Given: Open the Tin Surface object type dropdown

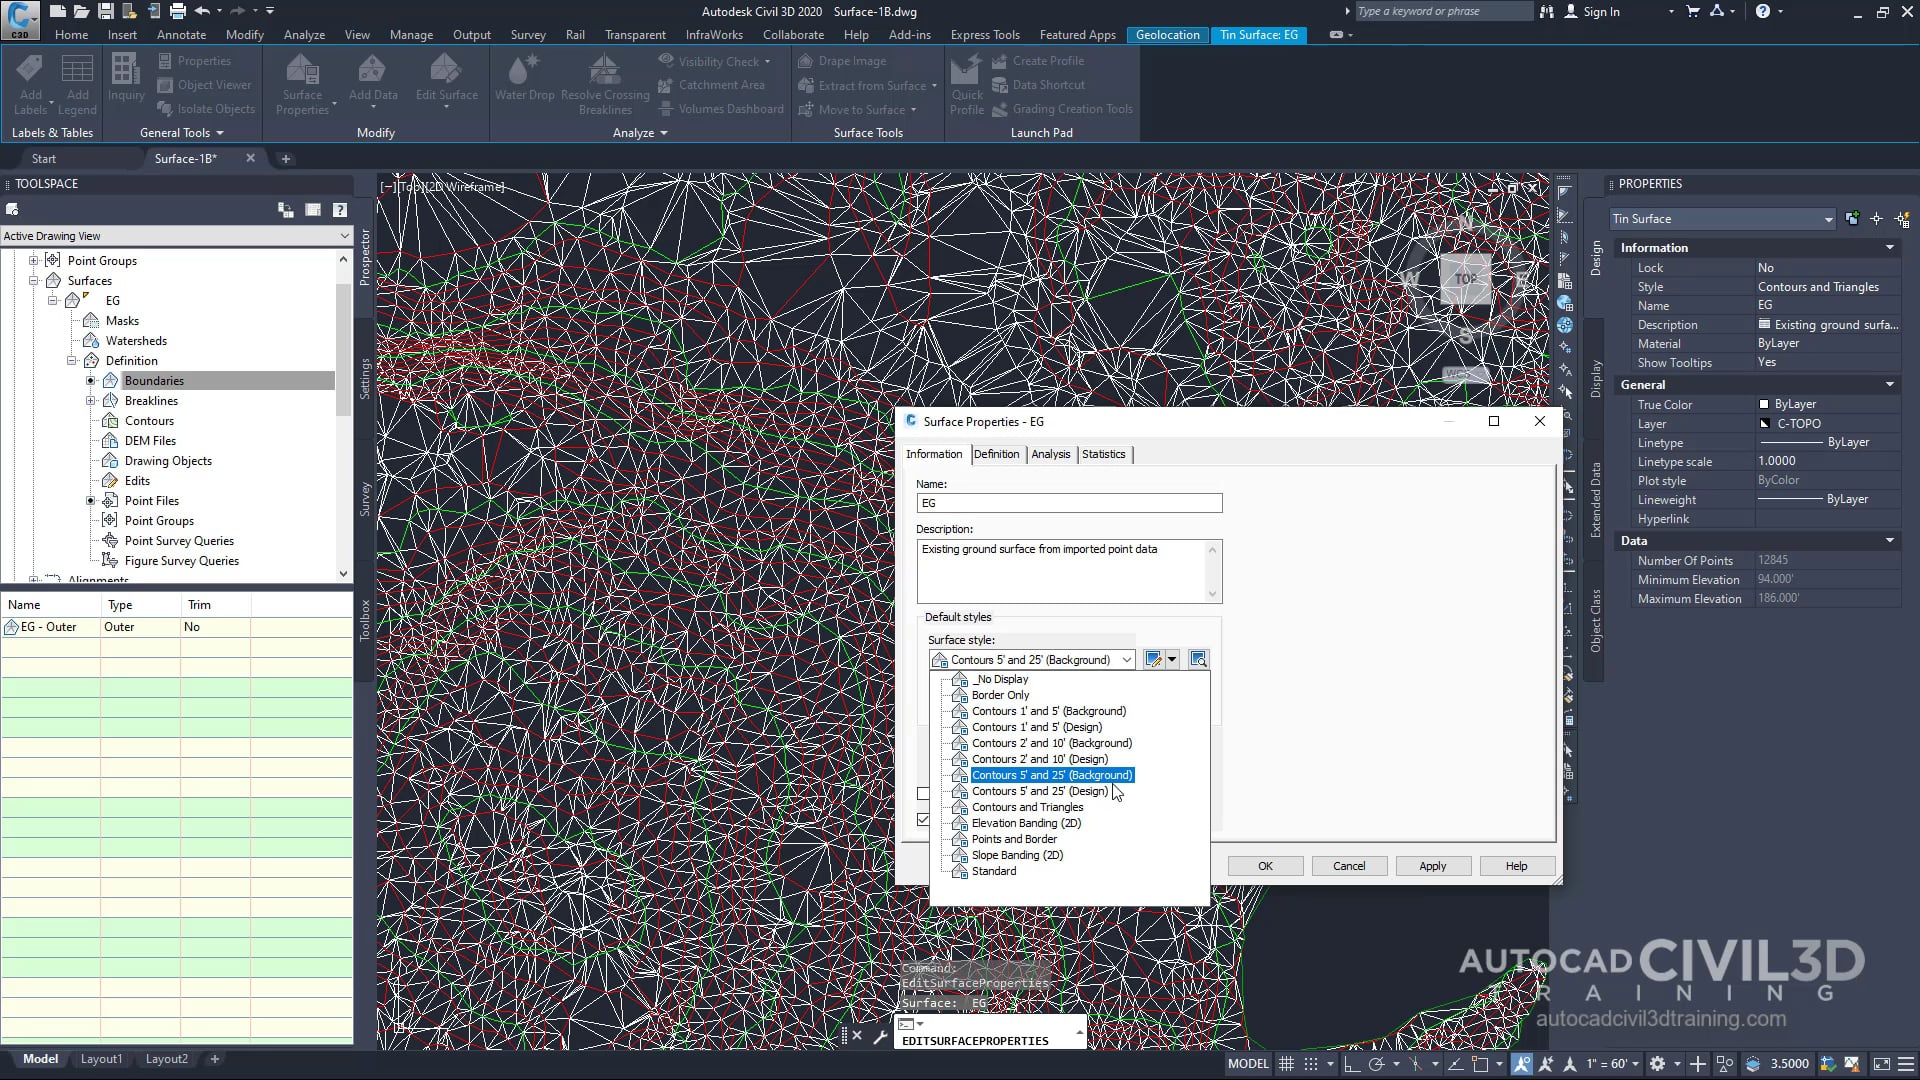Looking at the screenshot, I should click(x=1827, y=219).
